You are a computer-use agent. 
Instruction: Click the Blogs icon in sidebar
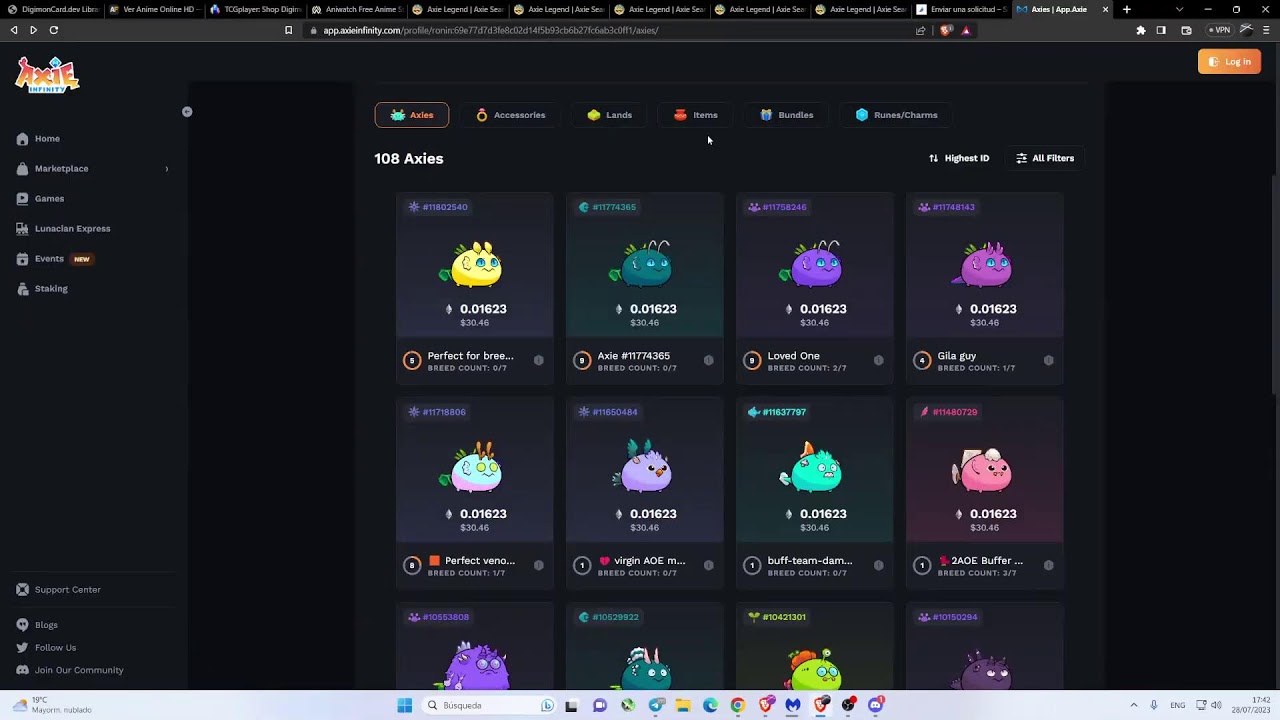22,625
